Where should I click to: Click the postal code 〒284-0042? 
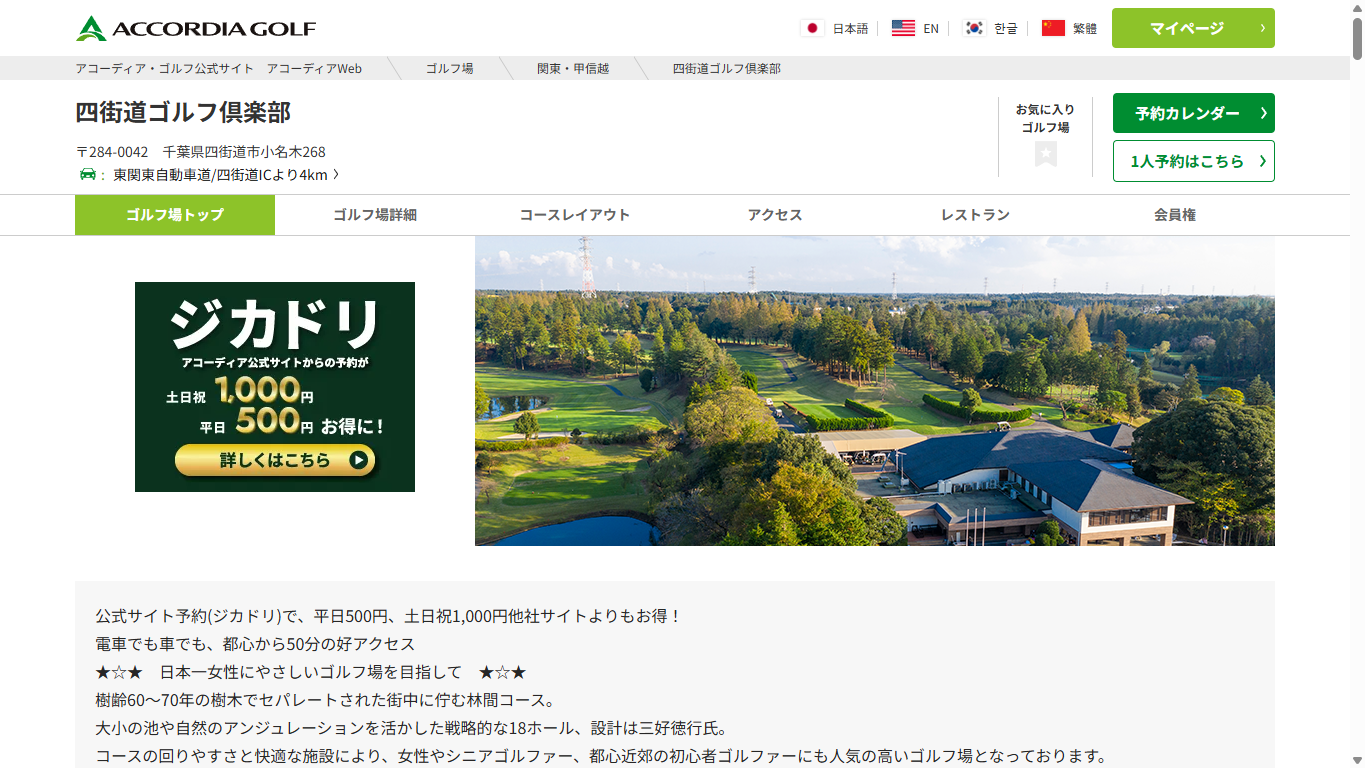(x=112, y=152)
